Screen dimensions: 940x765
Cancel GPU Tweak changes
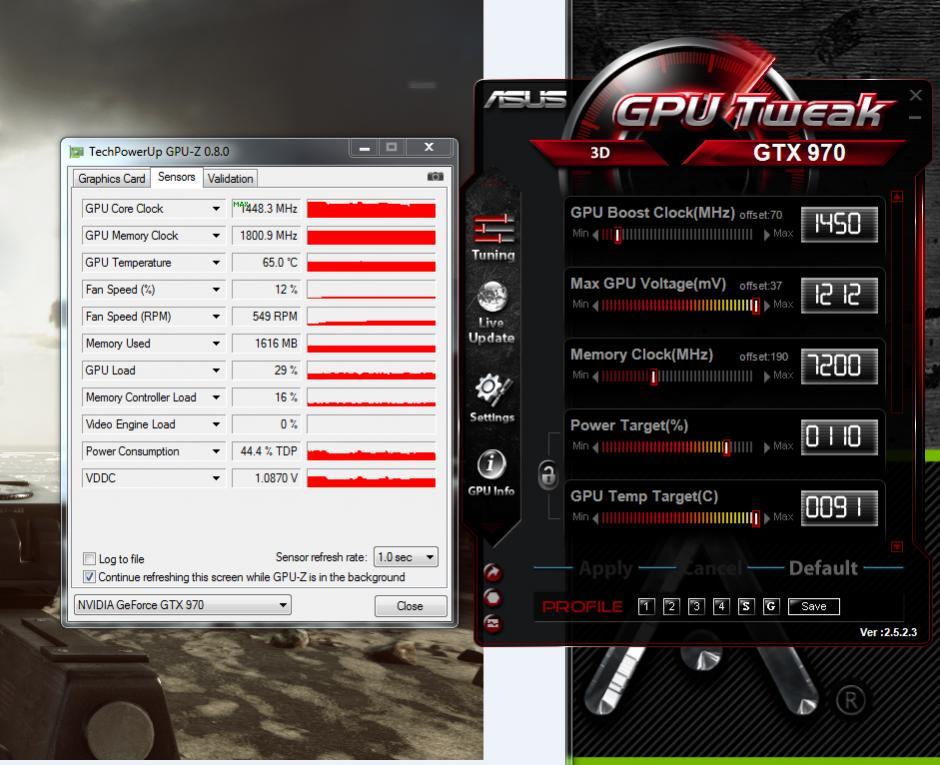click(x=712, y=568)
